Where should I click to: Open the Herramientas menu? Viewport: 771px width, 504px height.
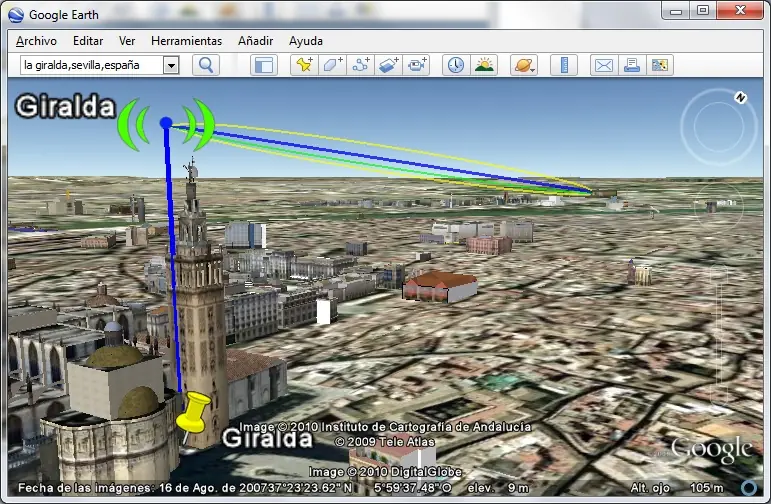click(186, 41)
